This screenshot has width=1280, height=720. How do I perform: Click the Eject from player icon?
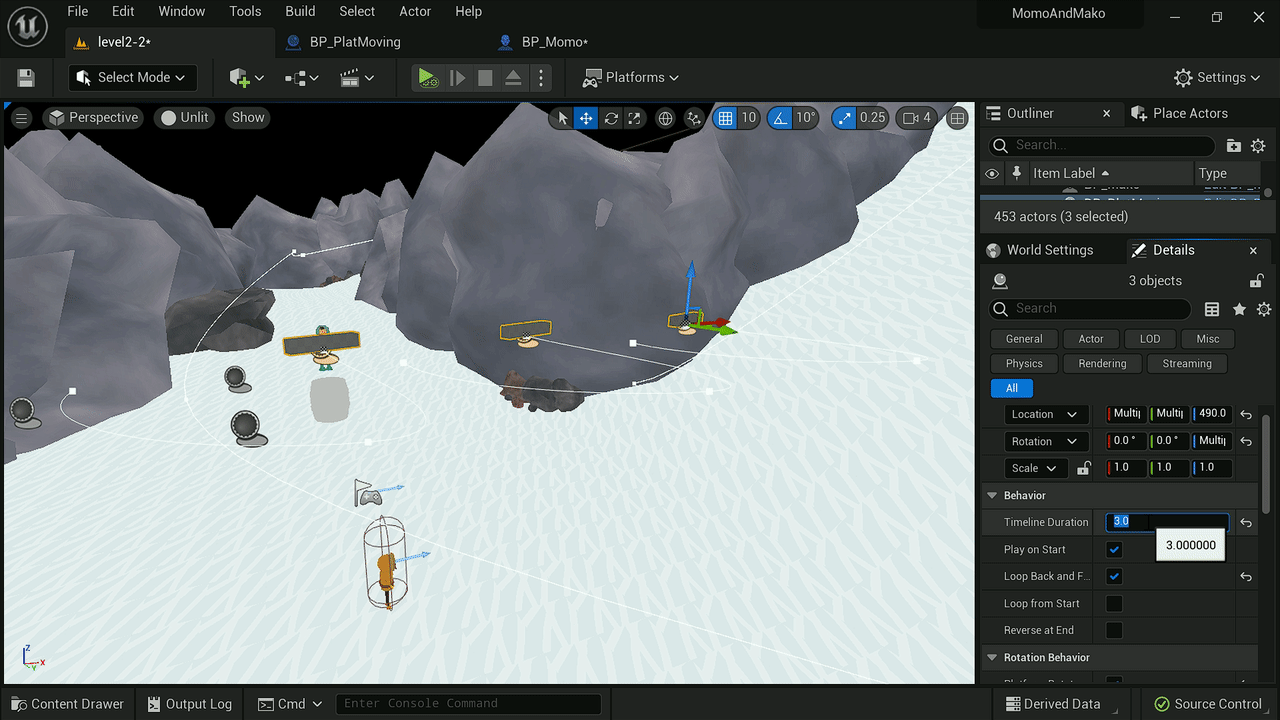click(512, 78)
